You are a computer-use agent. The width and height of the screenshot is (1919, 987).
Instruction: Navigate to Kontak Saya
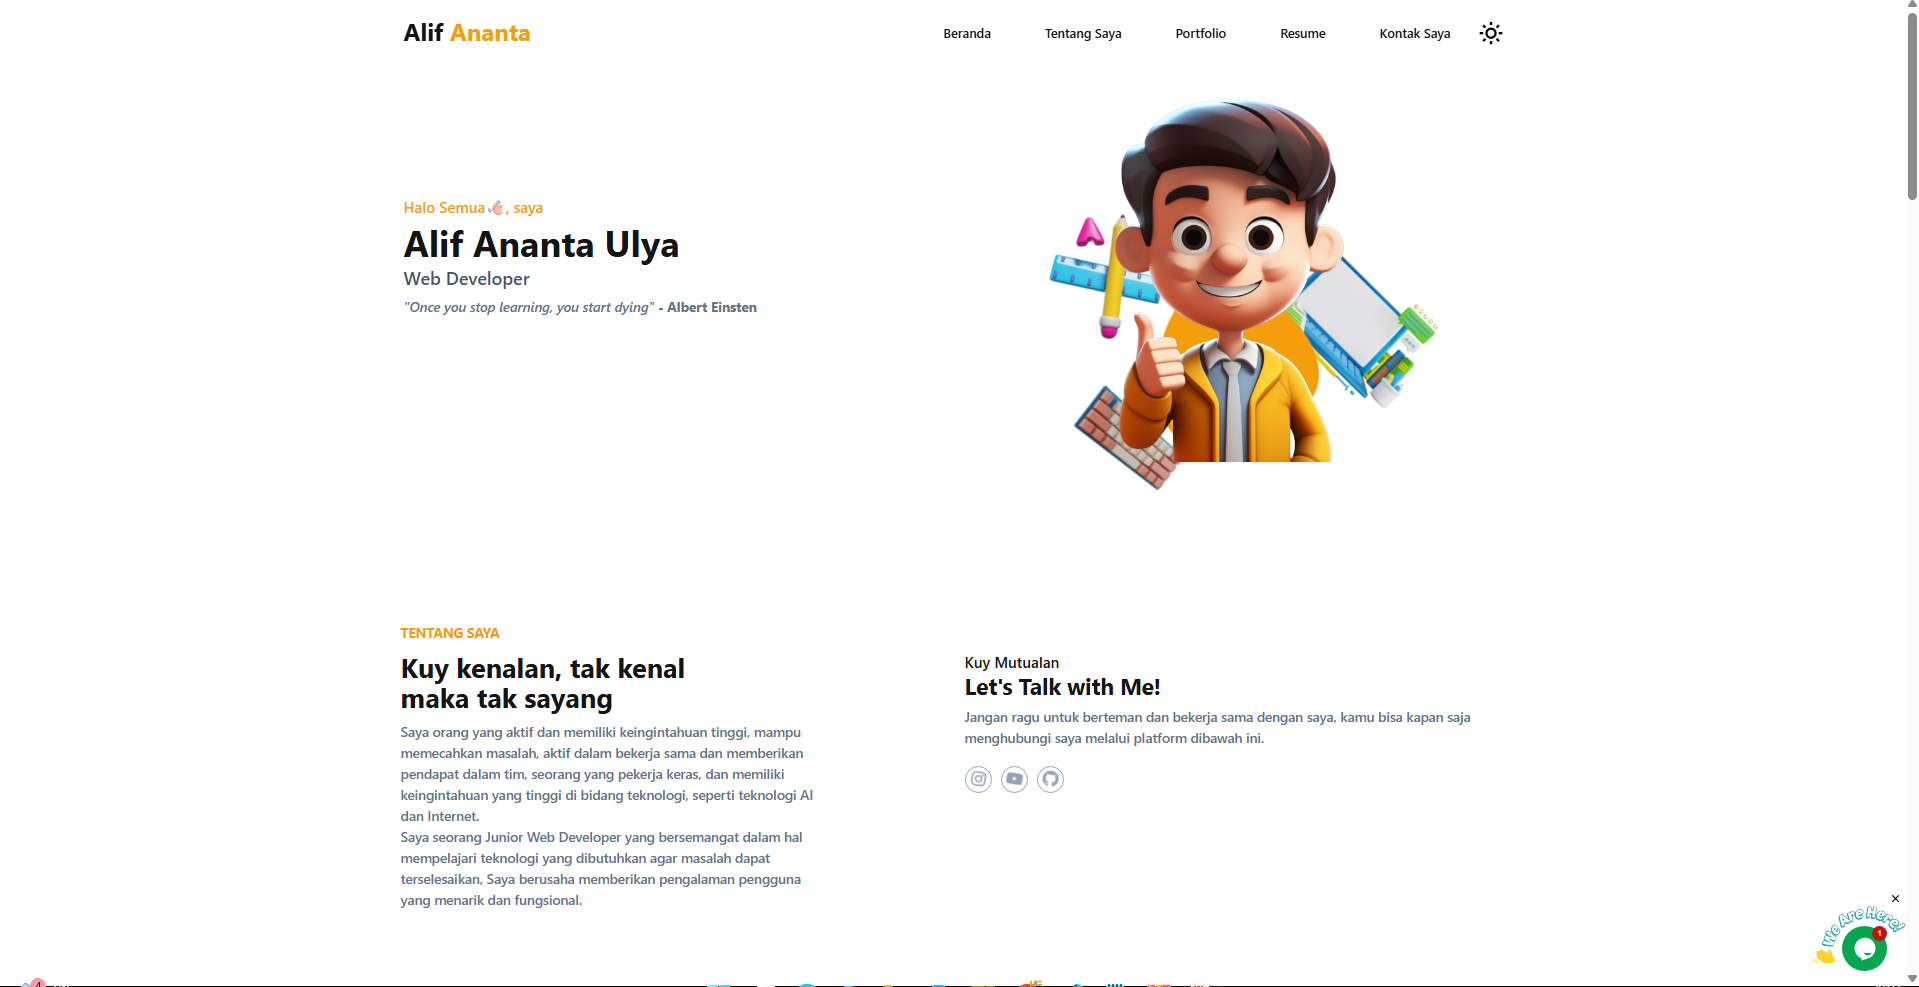point(1414,33)
